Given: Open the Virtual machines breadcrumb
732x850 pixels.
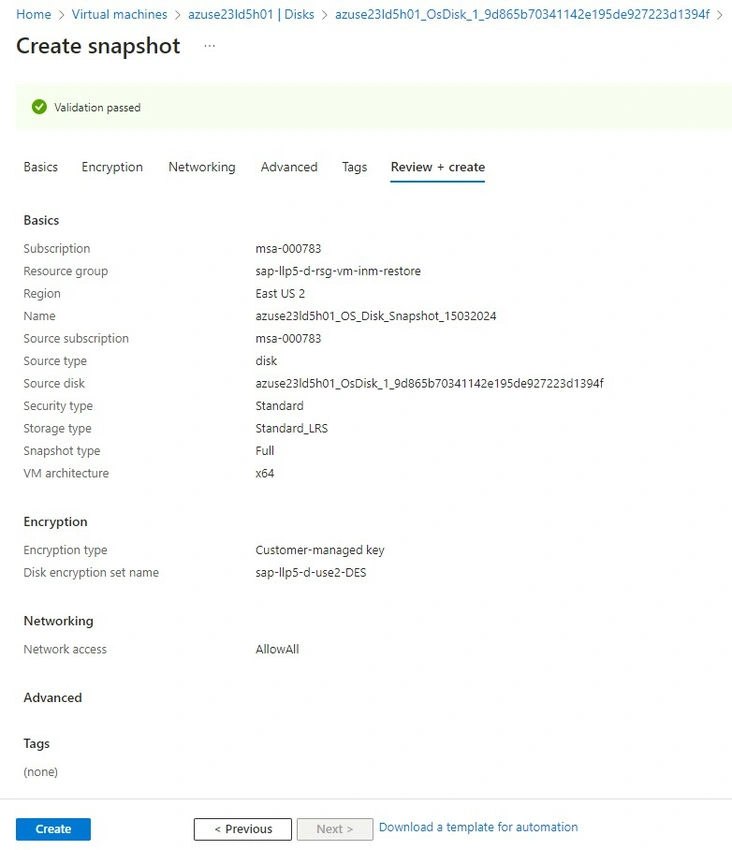Looking at the screenshot, I should point(119,14).
